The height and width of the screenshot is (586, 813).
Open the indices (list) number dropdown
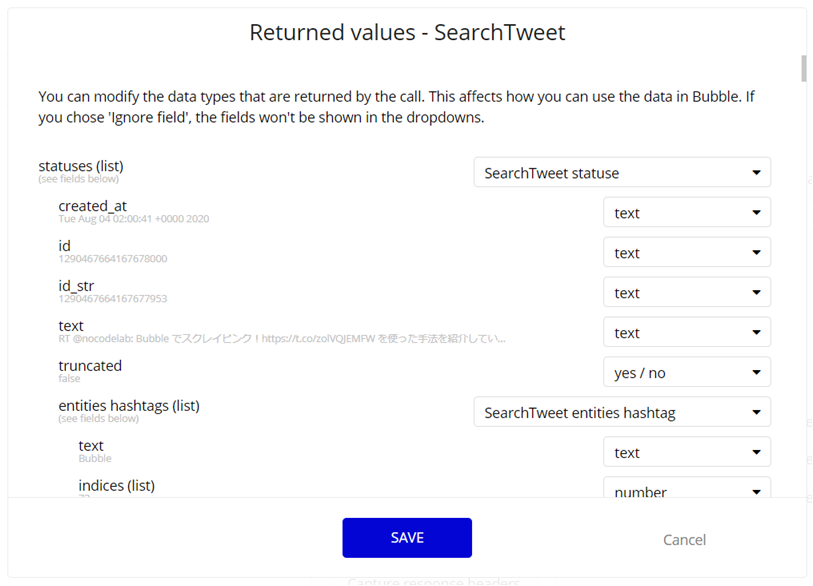point(686,487)
